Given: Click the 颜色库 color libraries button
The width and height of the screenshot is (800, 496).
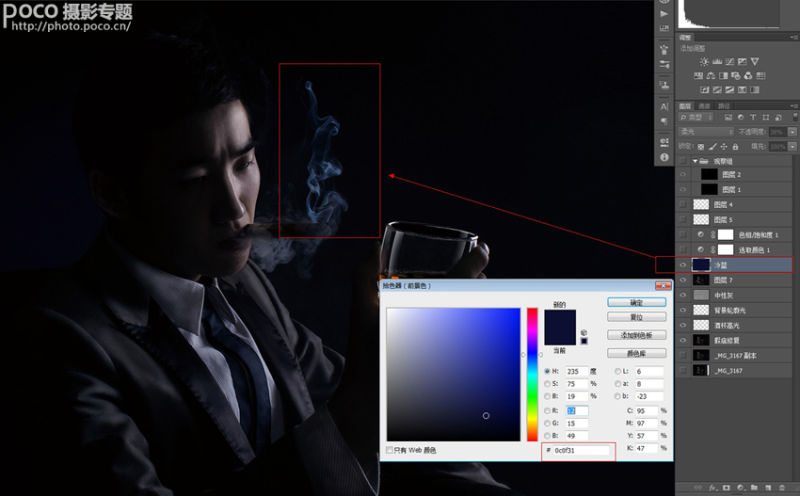Looking at the screenshot, I should 636,353.
